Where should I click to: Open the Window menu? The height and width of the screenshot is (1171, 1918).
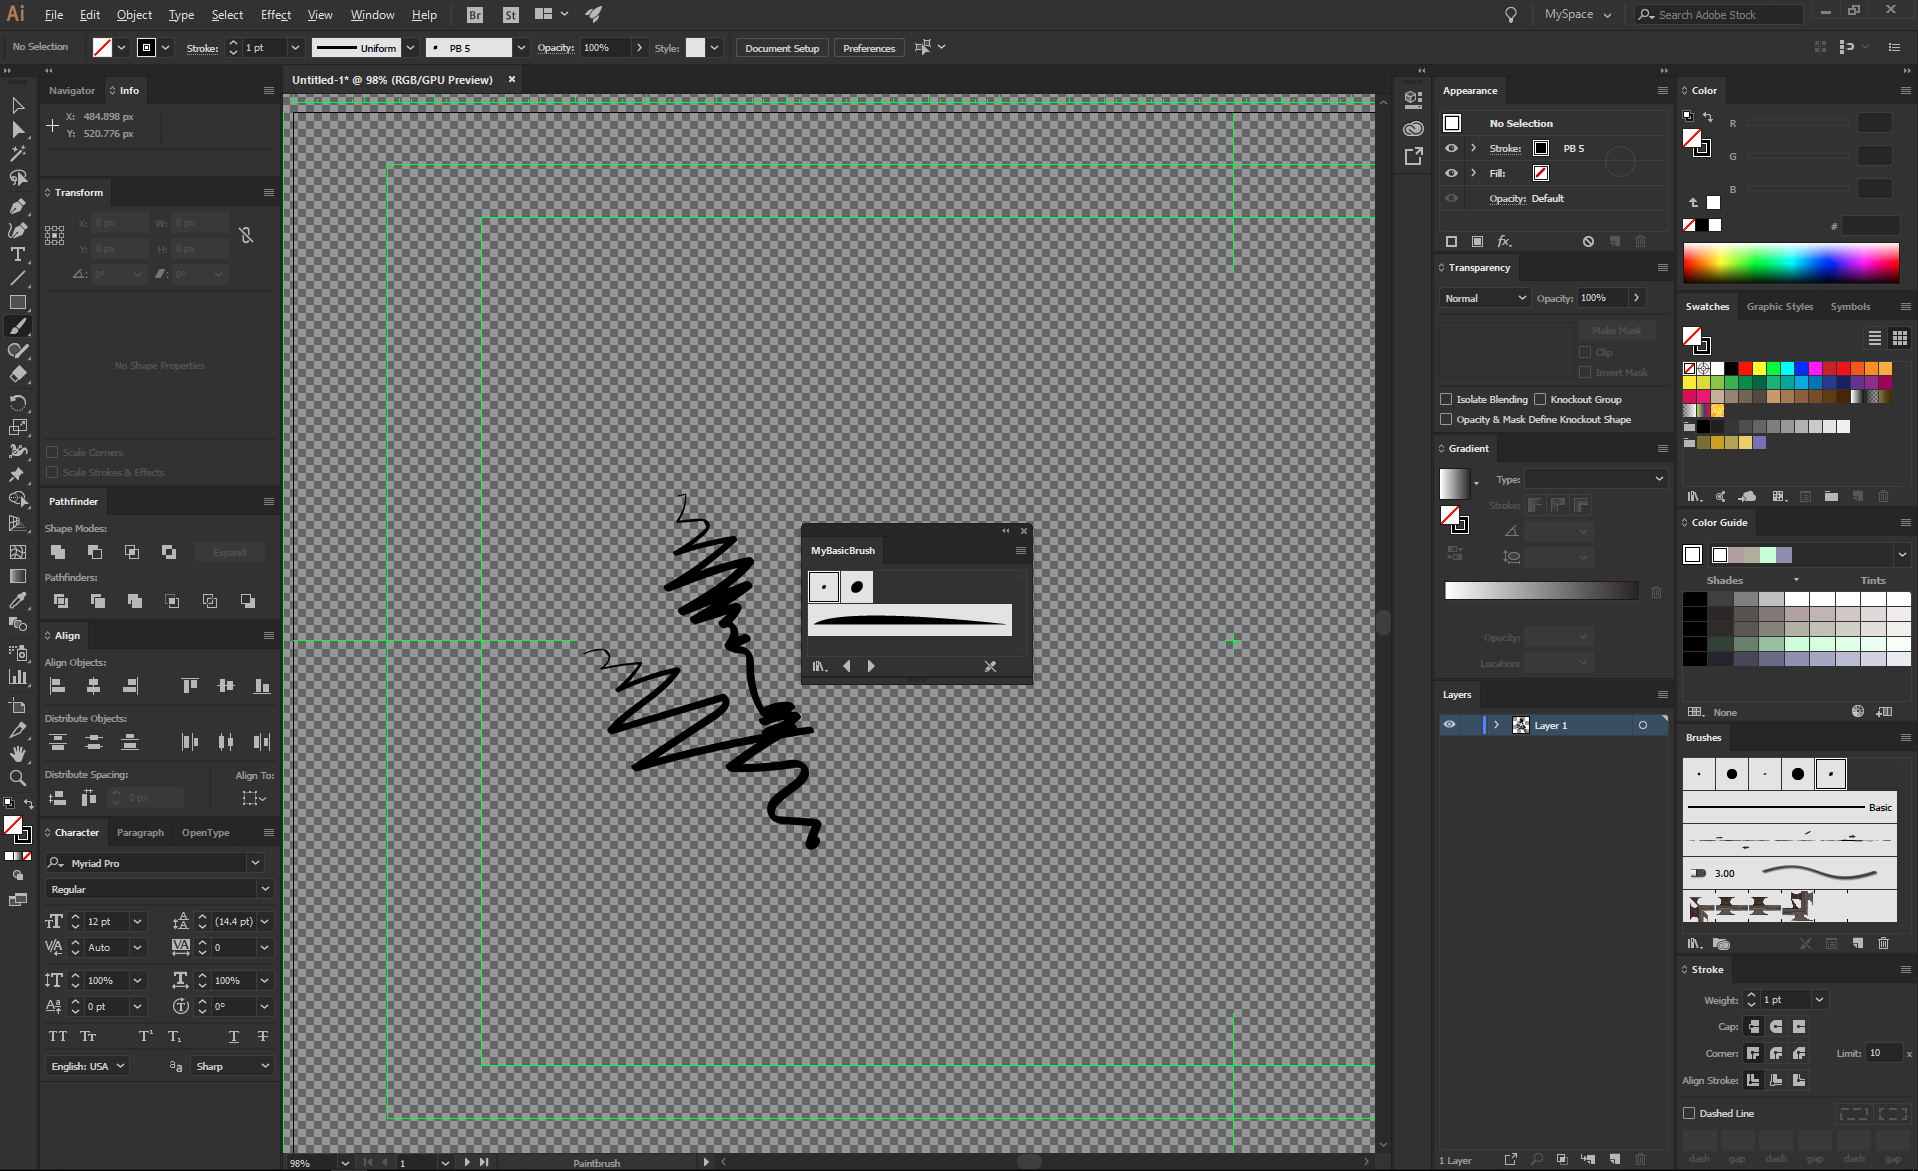click(372, 15)
